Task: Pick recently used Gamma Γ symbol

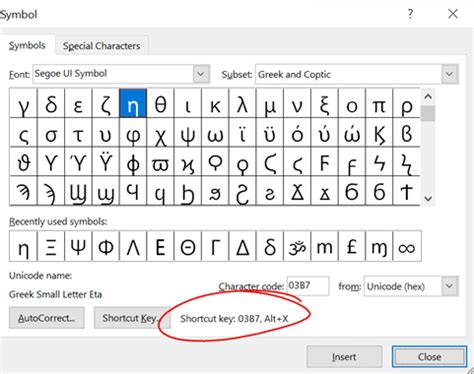Action: pyautogui.click(x=215, y=246)
